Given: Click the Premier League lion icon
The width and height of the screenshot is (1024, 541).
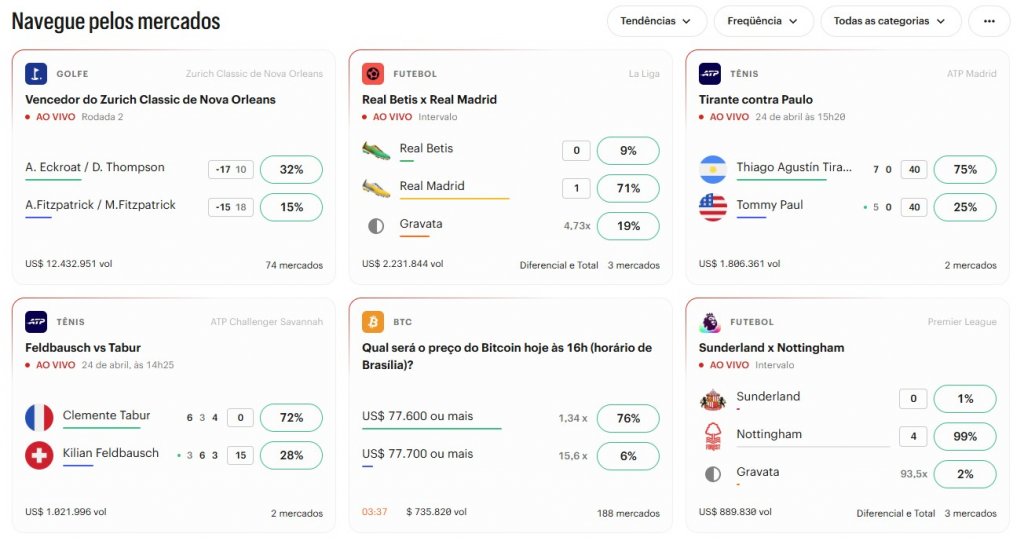Looking at the screenshot, I should (x=710, y=322).
